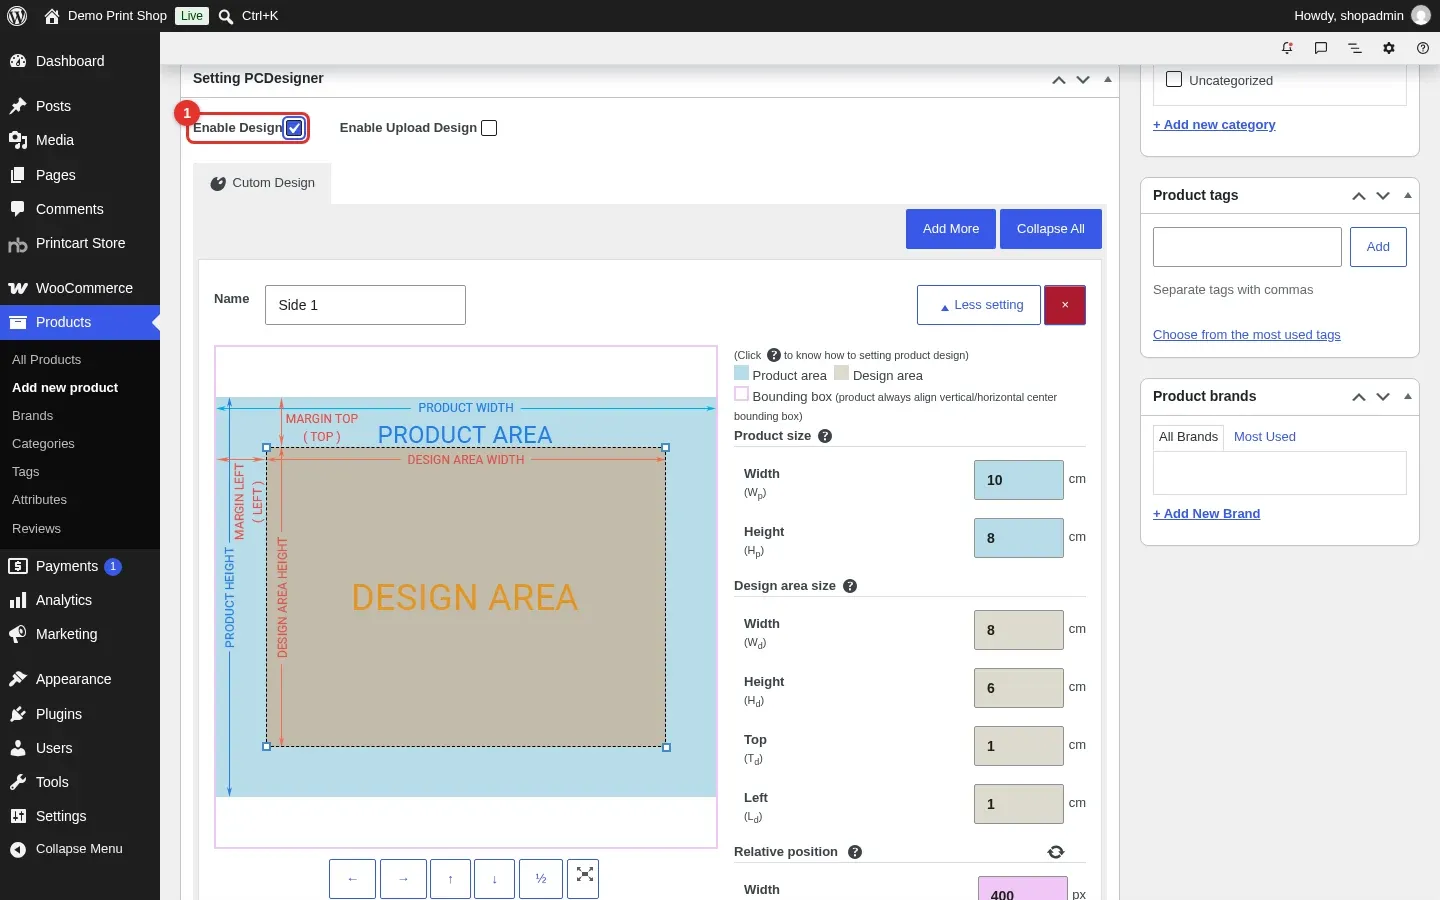
Task: Click the blue Product area color swatch
Action: point(741,373)
